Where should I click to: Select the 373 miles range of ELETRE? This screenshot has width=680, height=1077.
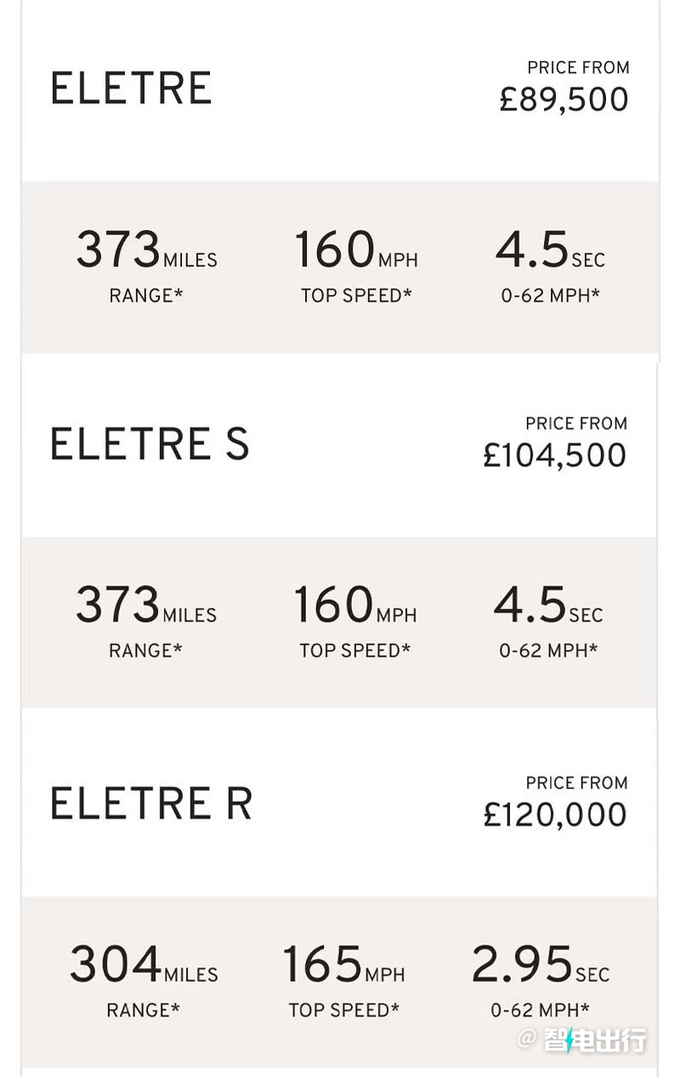pyautogui.click(x=146, y=249)
